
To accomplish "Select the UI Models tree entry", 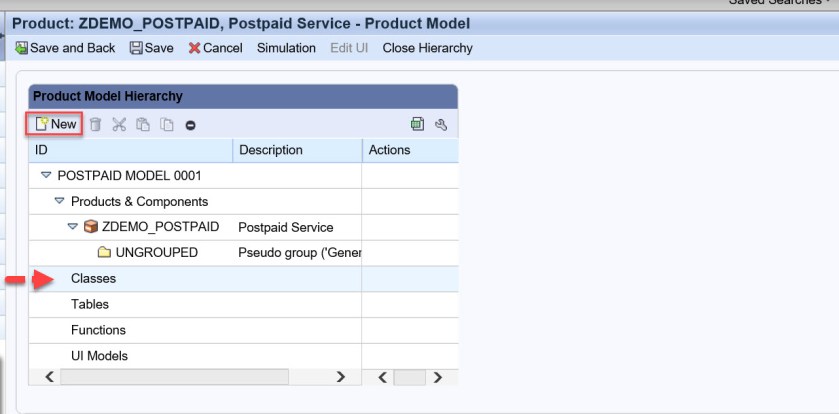I will [x=99, y=356].
